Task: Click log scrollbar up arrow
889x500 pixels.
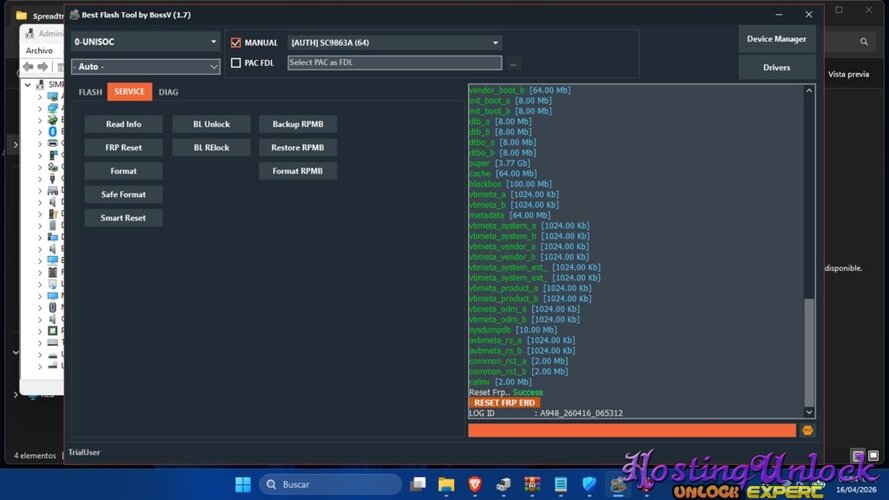Action: [809, 91]
